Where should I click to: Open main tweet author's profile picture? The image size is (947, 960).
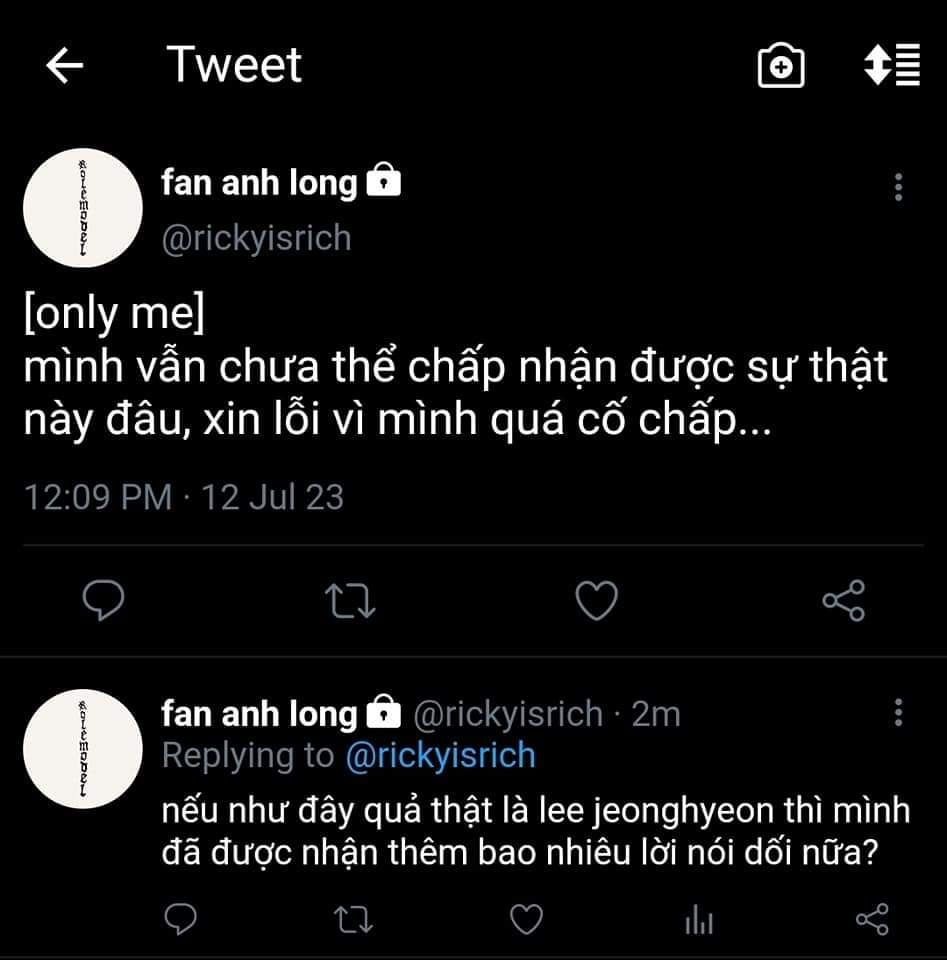(x=82, y=209)
